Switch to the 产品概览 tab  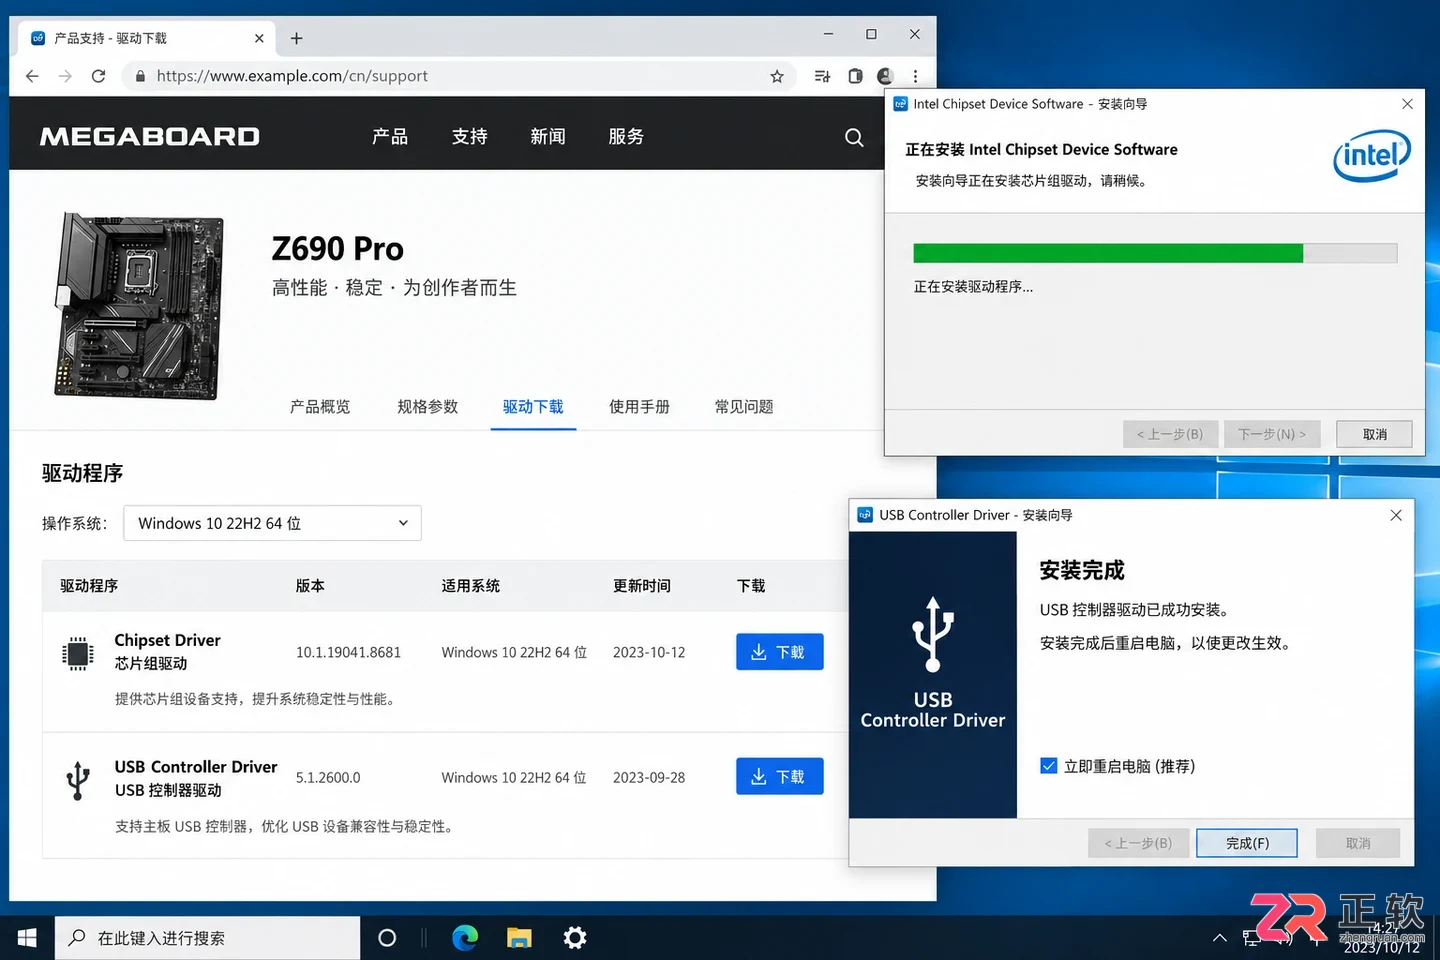click(320, 407)
